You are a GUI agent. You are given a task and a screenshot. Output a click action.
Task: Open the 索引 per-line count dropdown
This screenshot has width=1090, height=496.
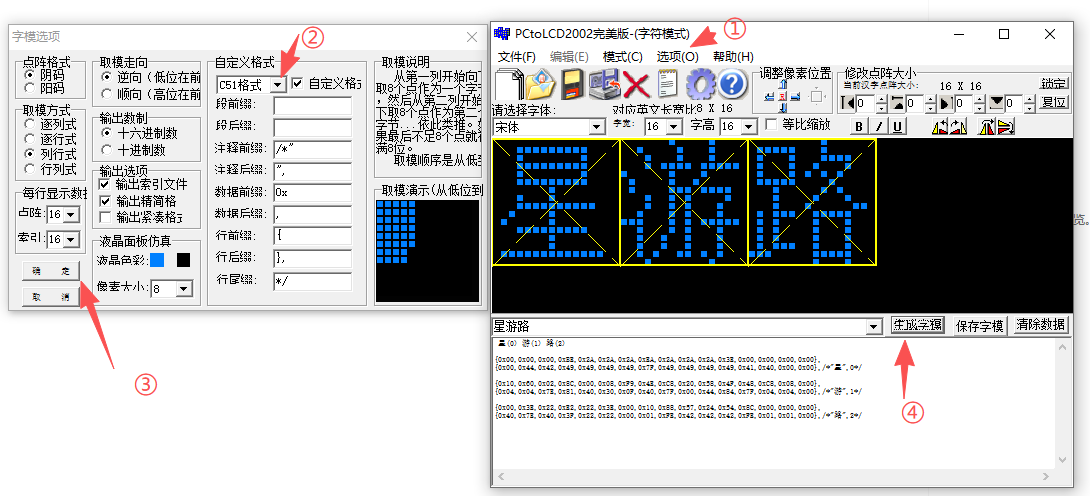(x=72, y=240)
